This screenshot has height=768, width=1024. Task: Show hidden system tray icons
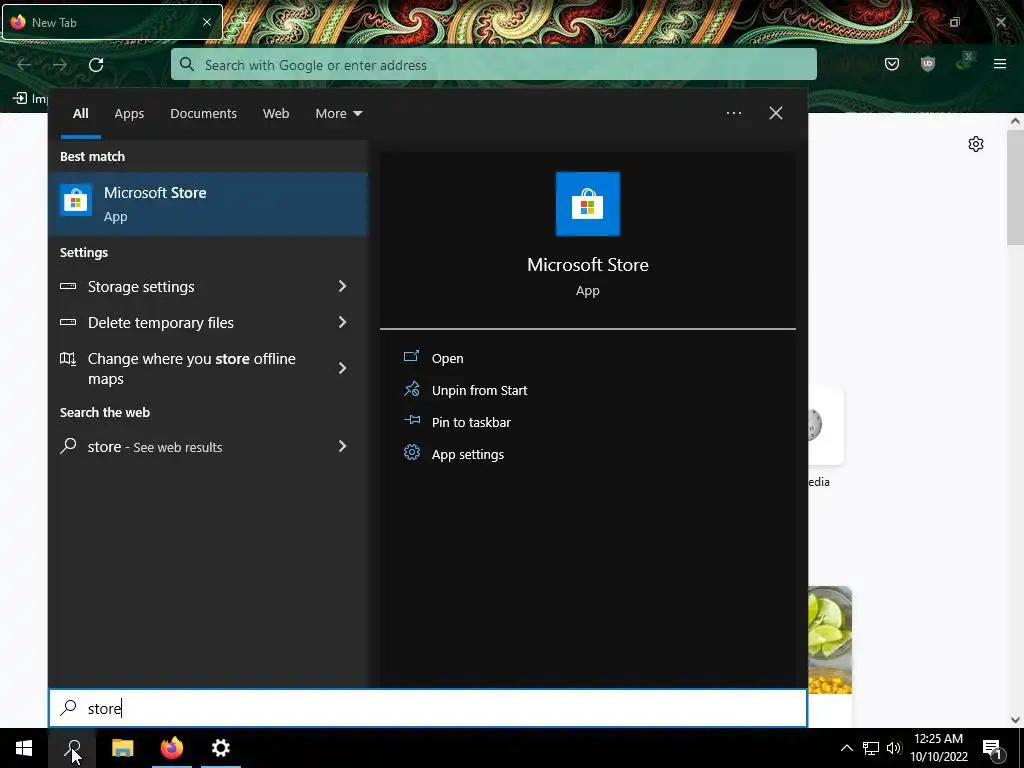(846, 748)
